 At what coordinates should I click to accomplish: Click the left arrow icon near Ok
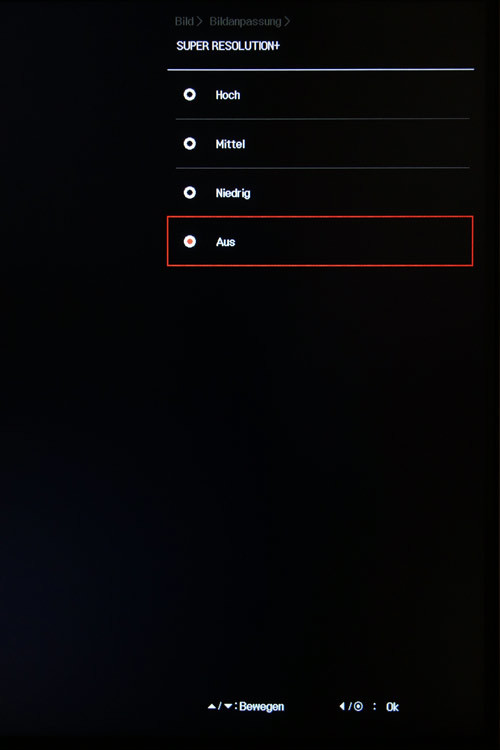342,706
